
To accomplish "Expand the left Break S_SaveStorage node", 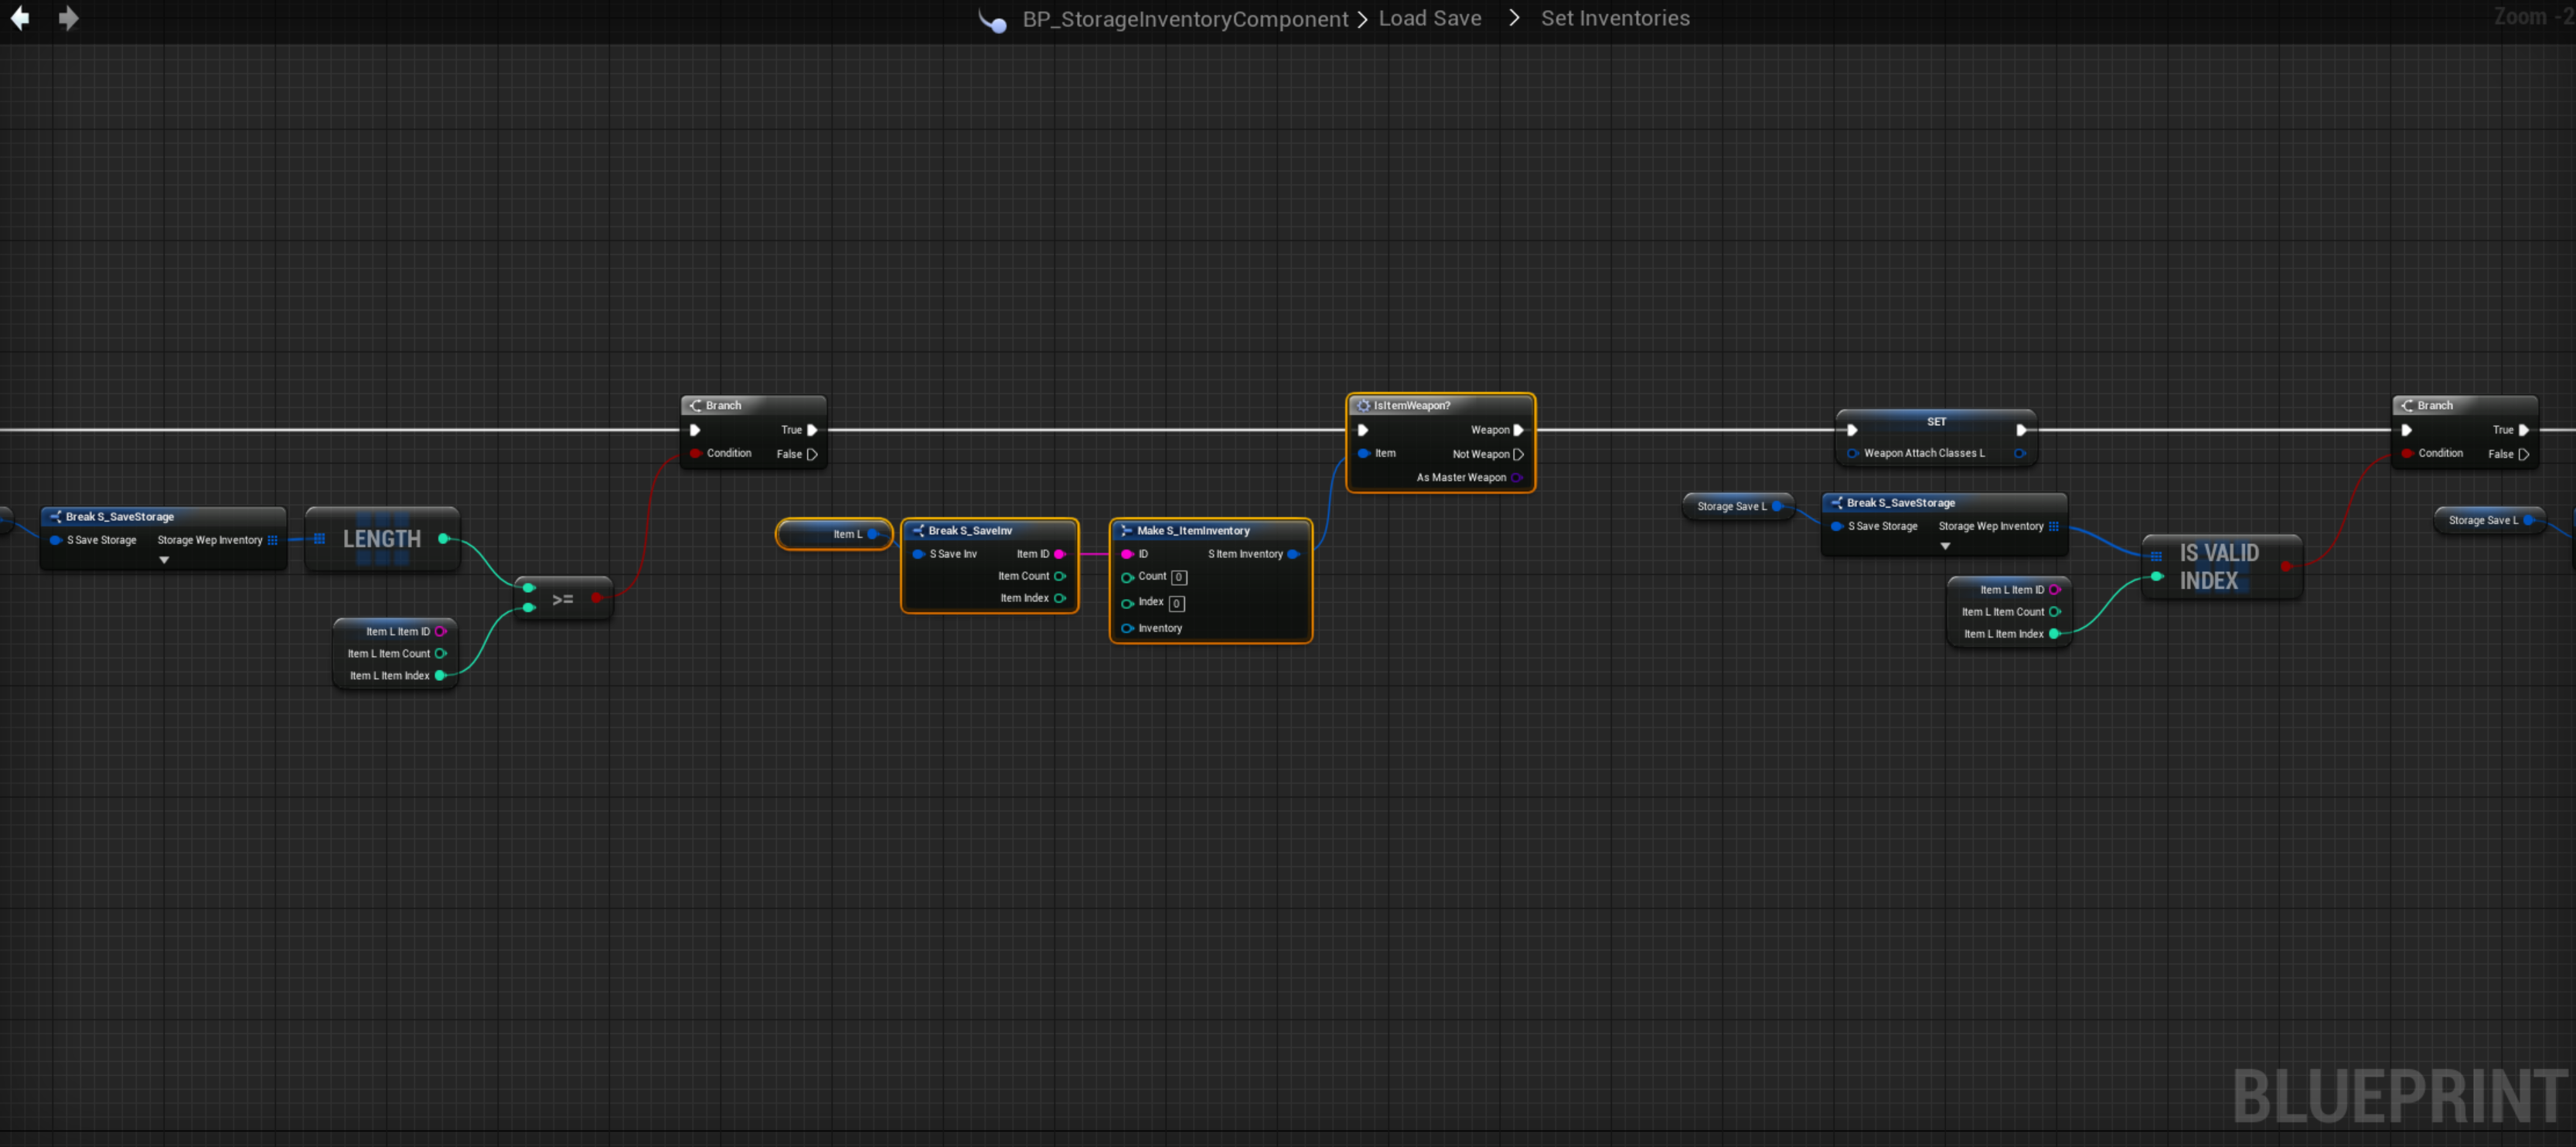I will (x=164, y=560).
